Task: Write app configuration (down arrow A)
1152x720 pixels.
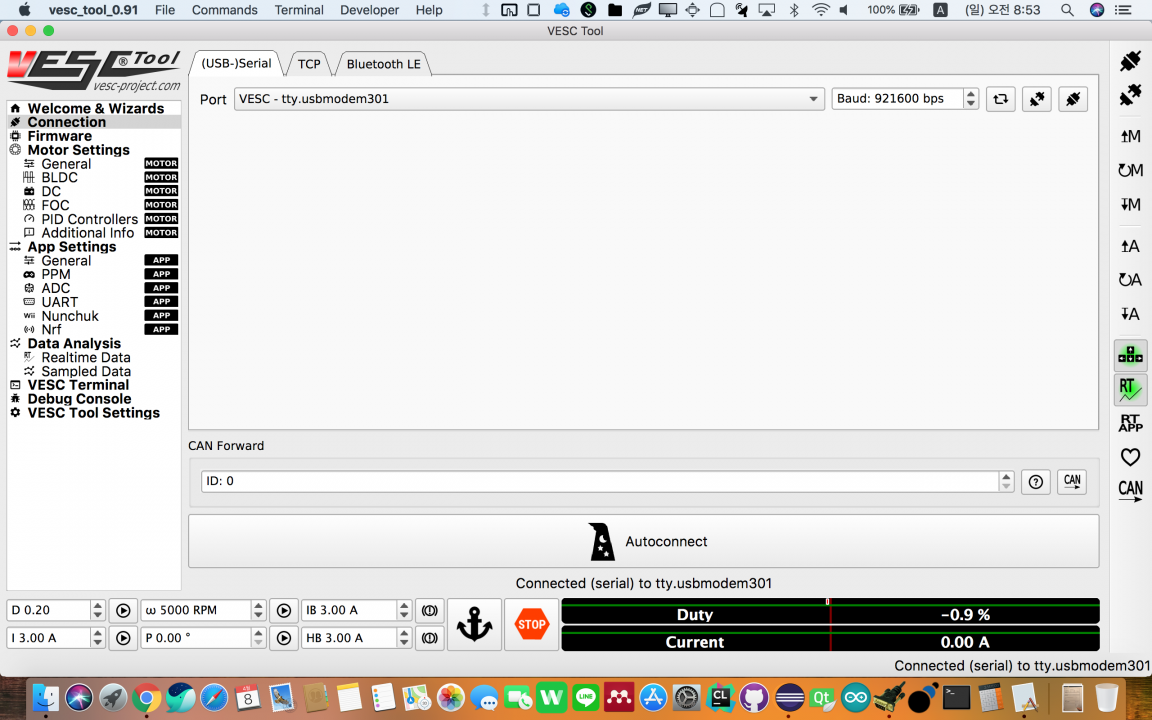Action: click(x=1130, y=314)
